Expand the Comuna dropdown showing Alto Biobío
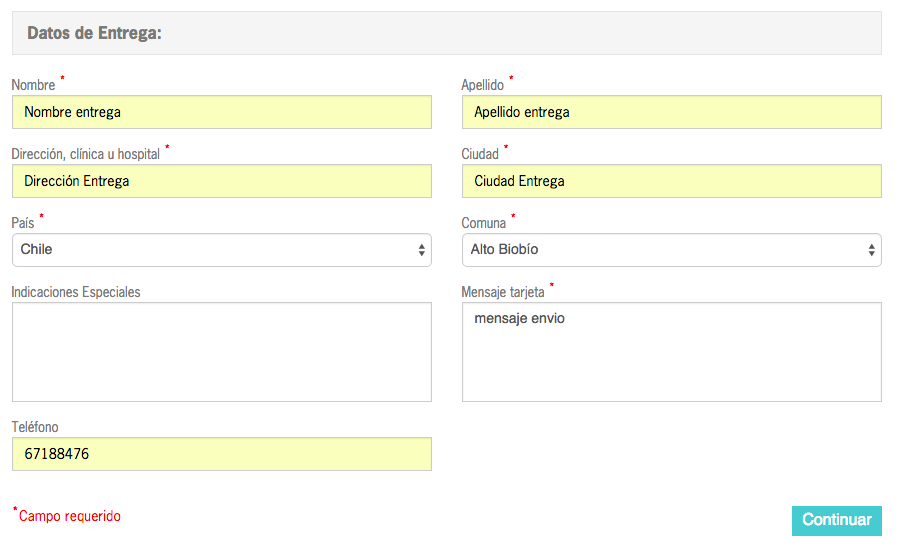This screenshot has height=556, width=921. click(671, 250)
